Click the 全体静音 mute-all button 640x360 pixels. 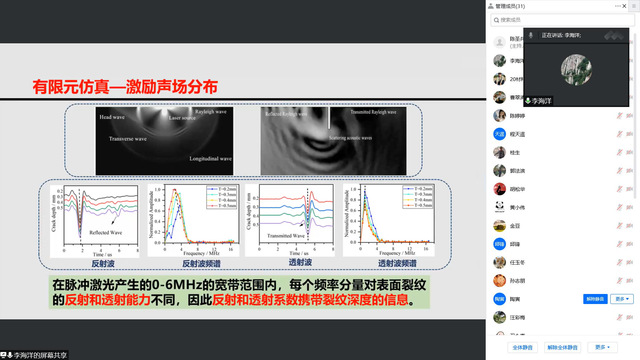[x=522, y=347]
